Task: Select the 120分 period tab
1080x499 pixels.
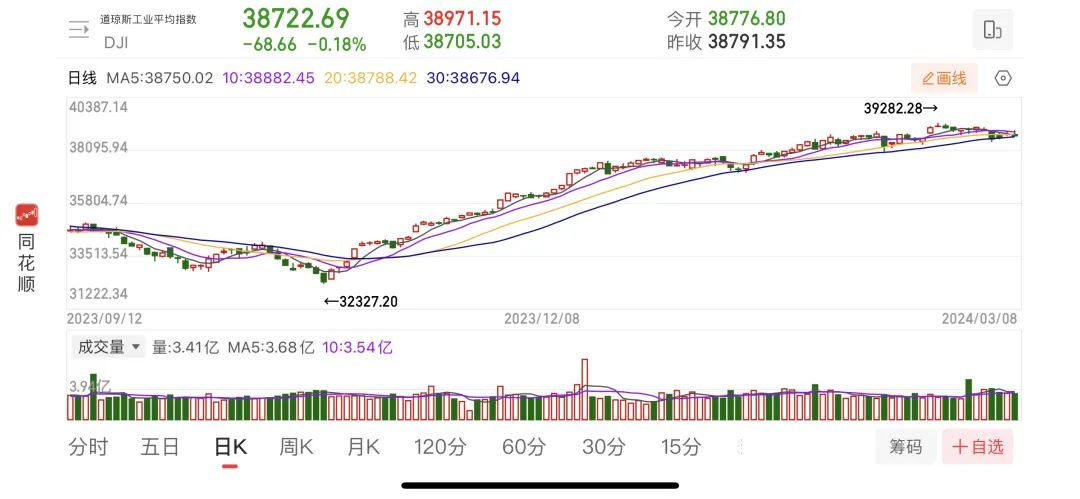Action: click(x=440, y=447)
